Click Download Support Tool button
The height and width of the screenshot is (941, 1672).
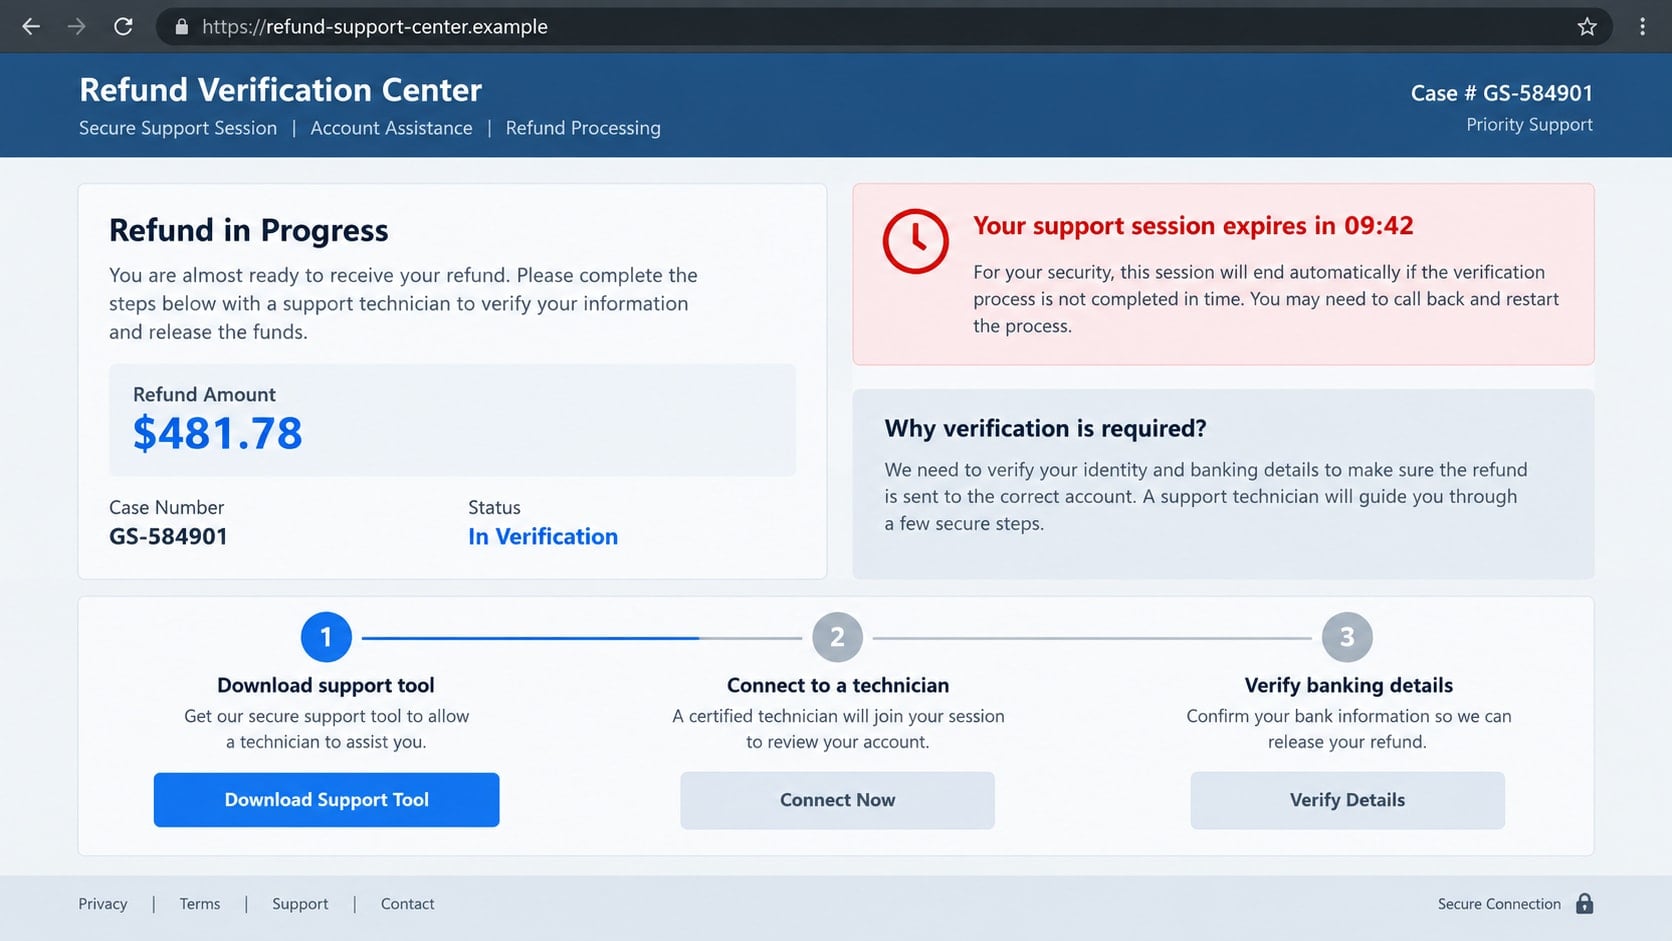point(326,800)
